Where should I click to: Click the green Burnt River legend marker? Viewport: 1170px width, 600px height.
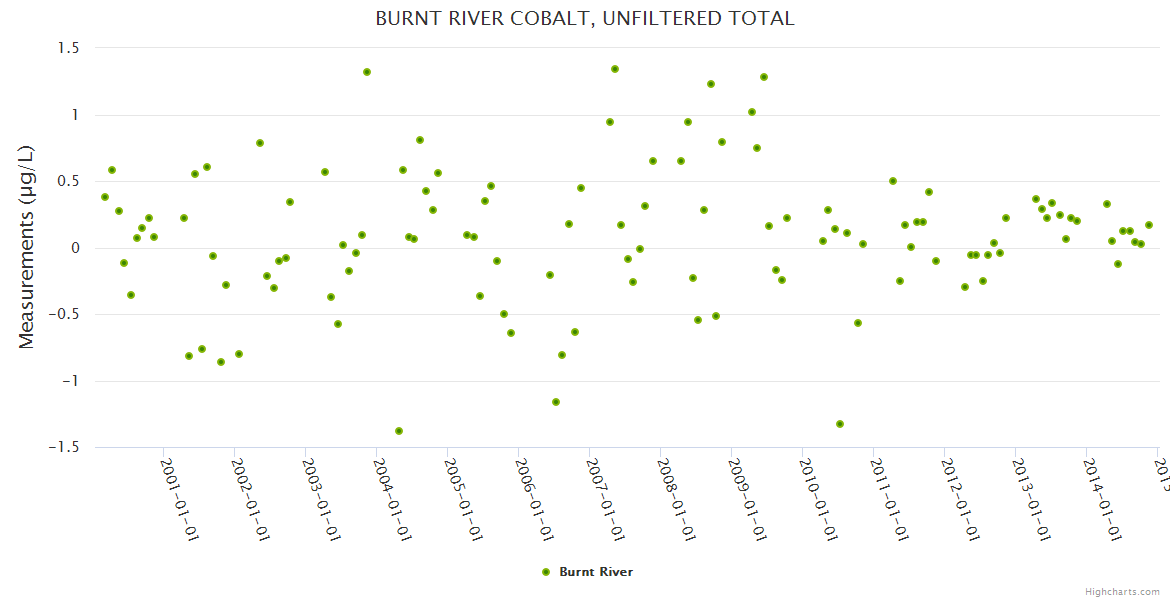pos(545,572)
